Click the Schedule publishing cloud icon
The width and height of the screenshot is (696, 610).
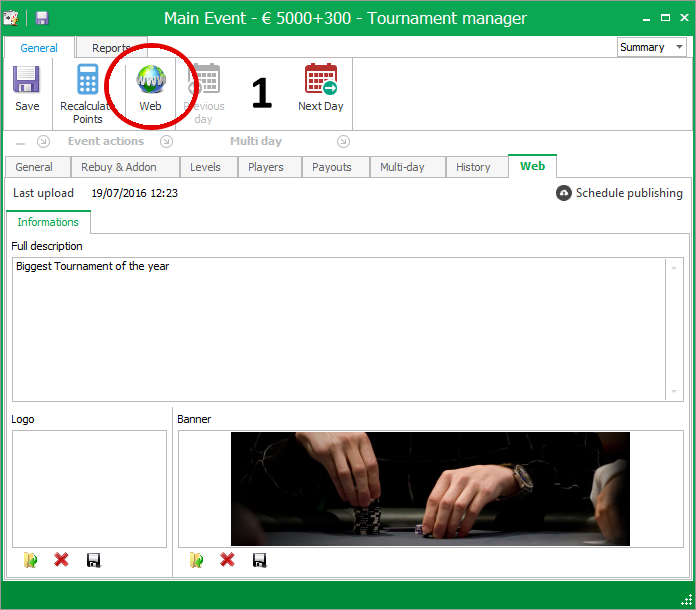tap(564, 193)
